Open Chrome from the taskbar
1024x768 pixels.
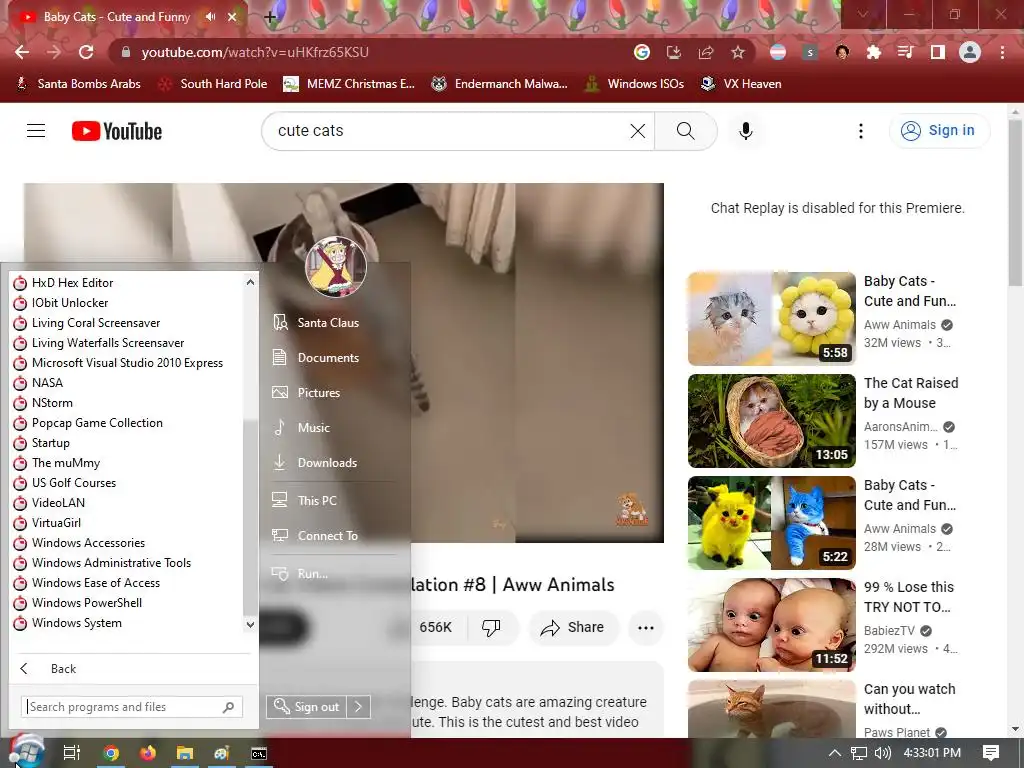click(112, 753)
